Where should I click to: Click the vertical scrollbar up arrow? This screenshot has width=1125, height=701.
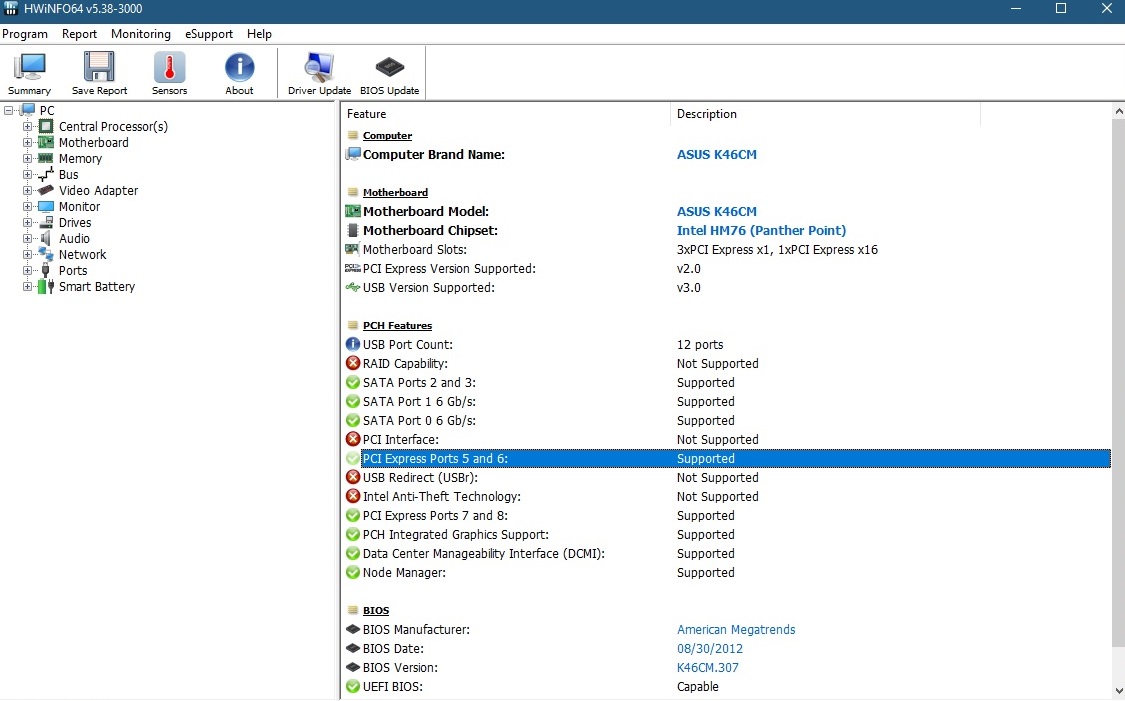click(1118, 112)
